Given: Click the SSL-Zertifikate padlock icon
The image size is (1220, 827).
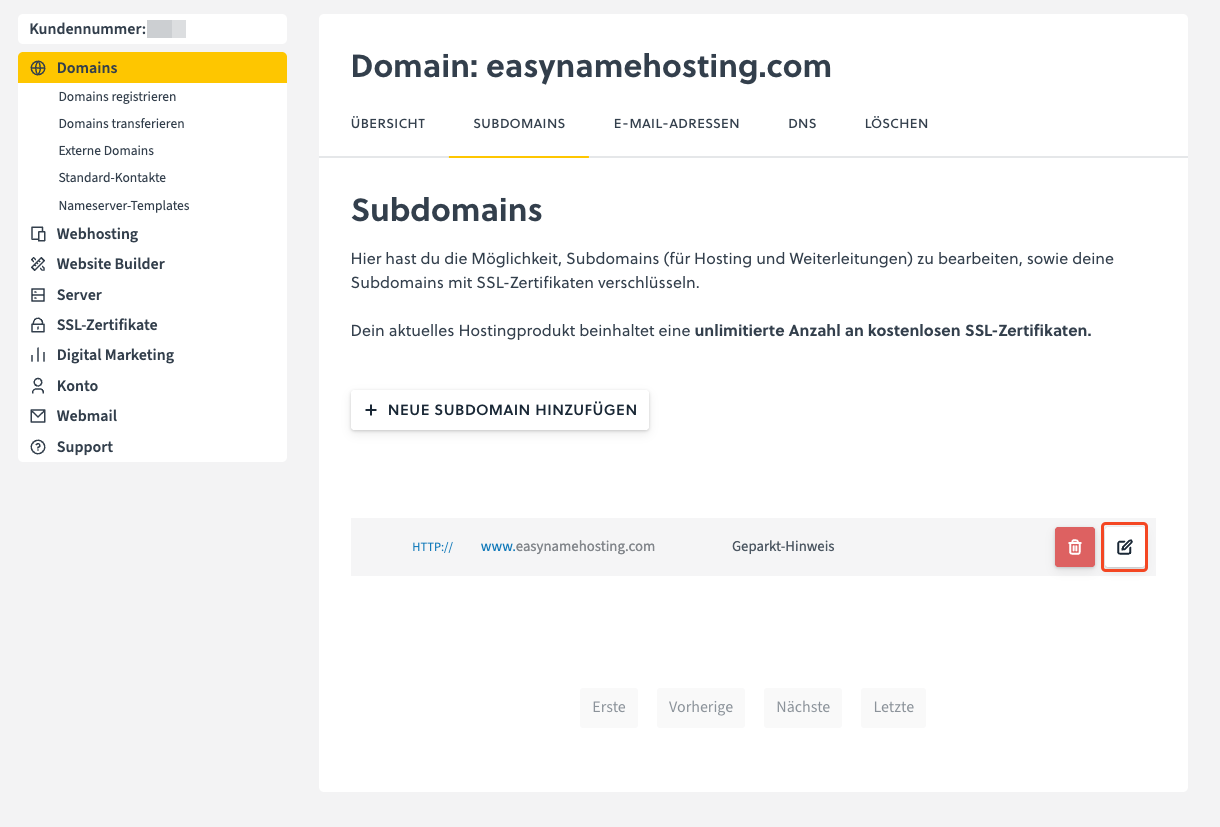Looking at the screenshot, I should click(38, 325).
